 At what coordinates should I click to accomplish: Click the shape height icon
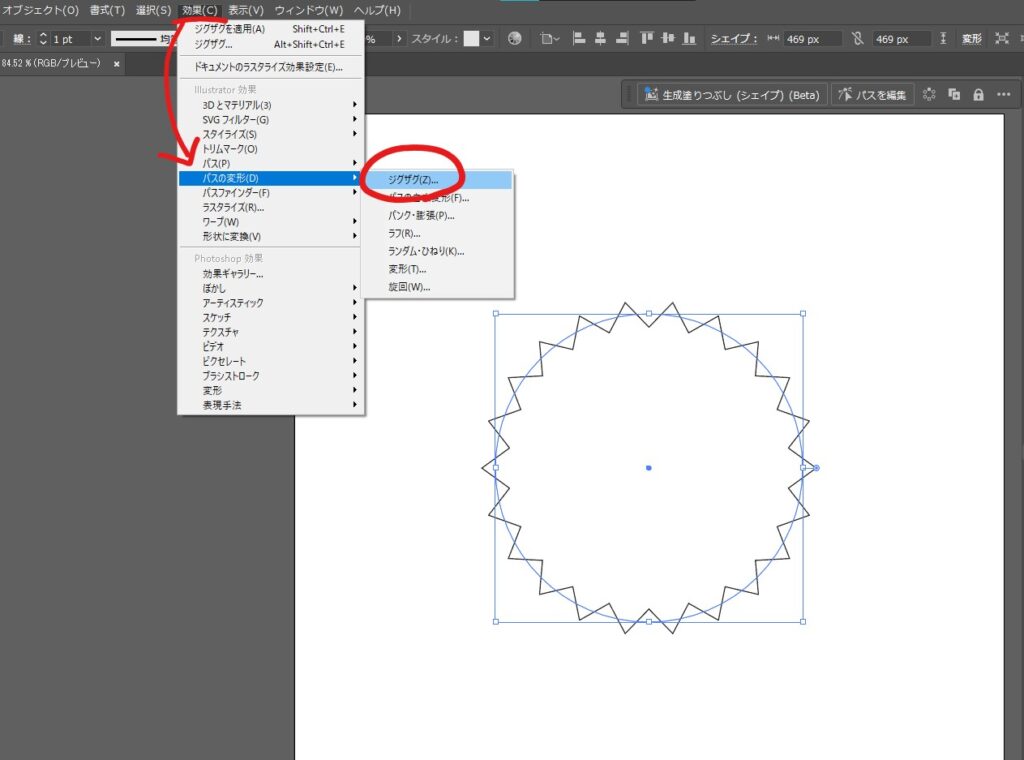pos(943,39)
